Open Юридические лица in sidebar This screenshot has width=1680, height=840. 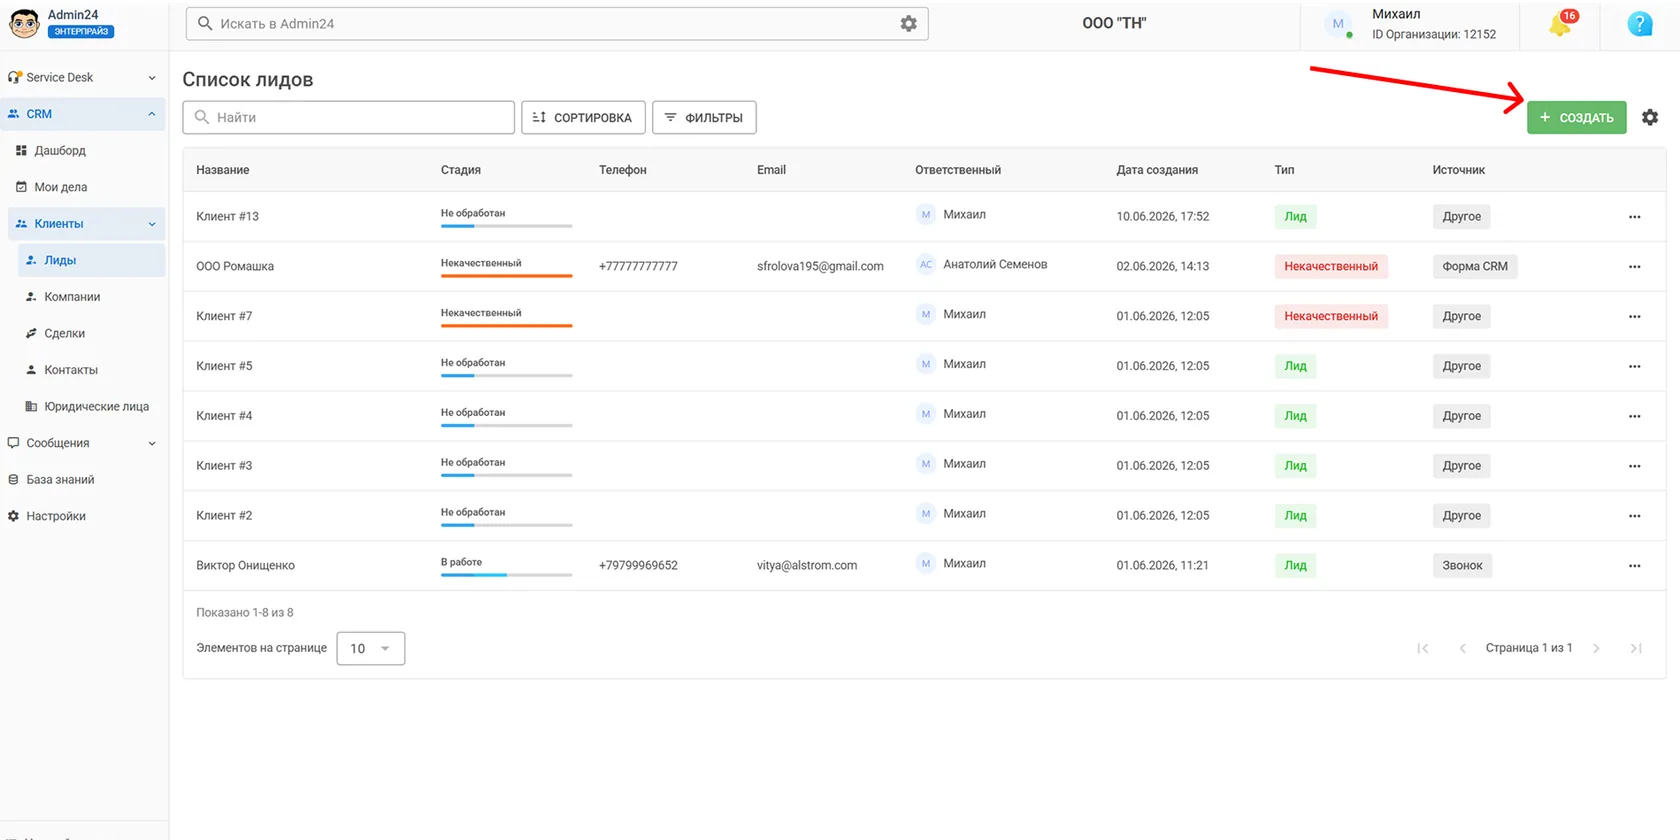(96, 406)
